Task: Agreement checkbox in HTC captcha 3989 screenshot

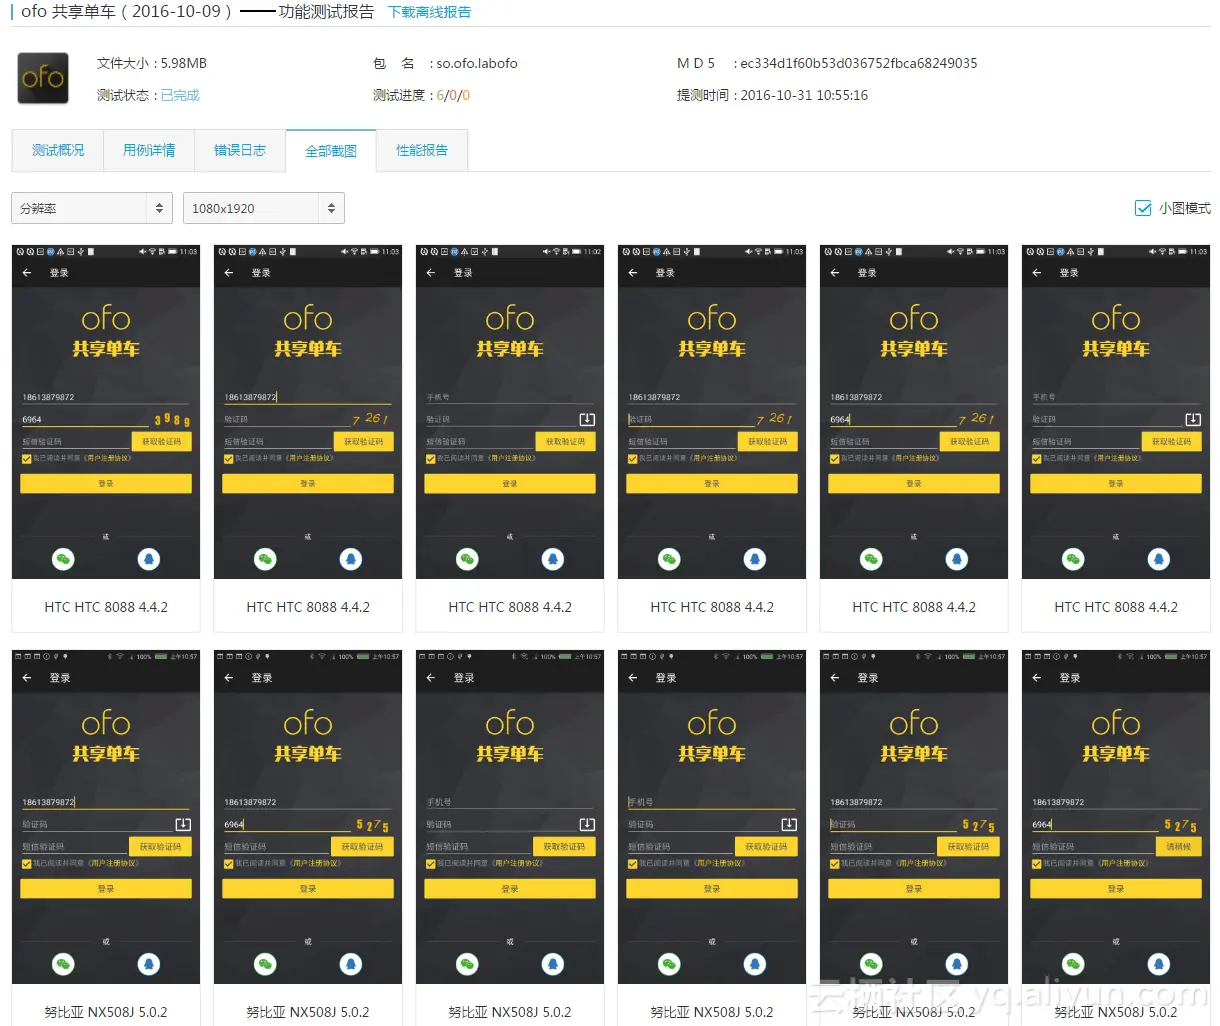Action: click(x=26, y=458)
